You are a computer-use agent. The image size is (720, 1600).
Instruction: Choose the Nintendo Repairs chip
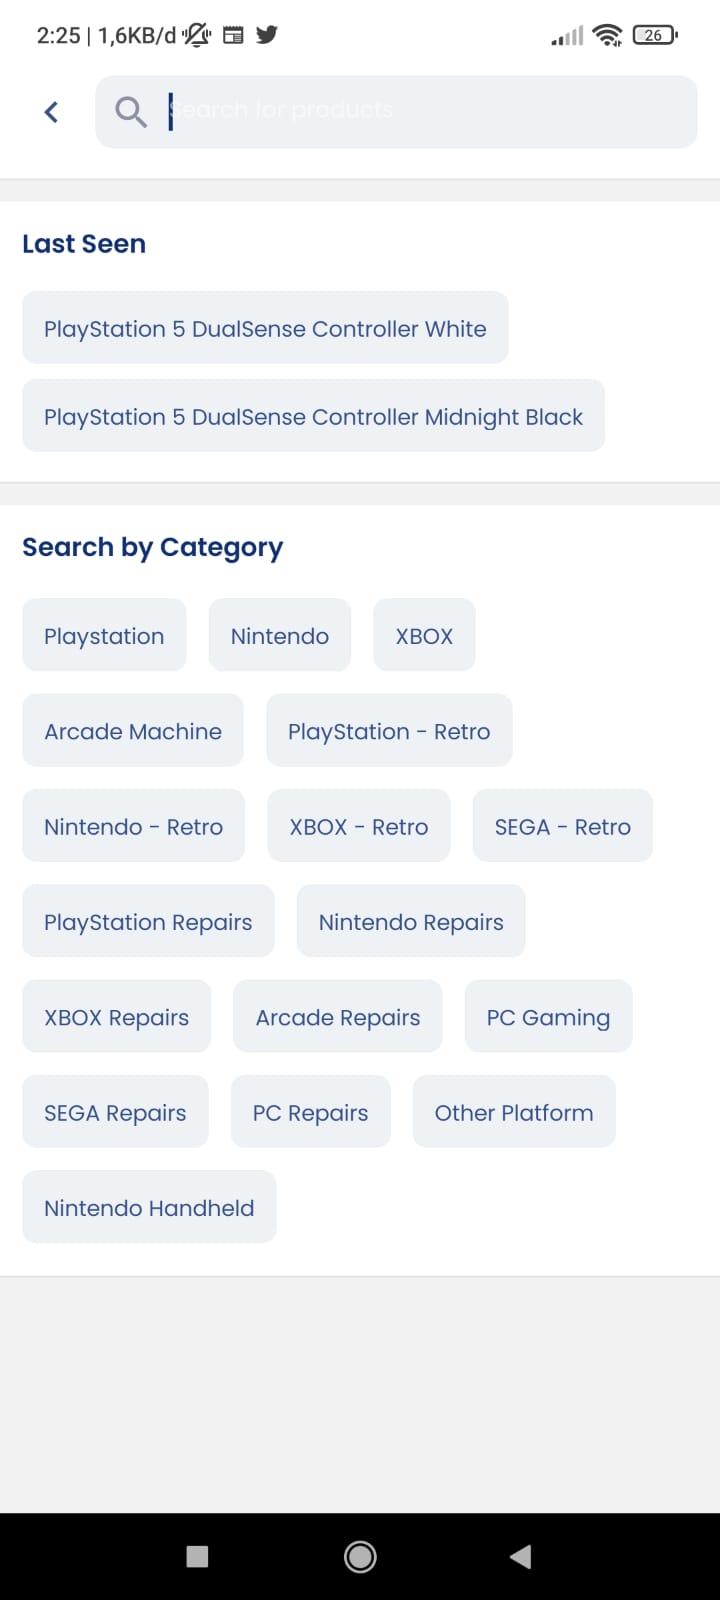tap(411, 922)
